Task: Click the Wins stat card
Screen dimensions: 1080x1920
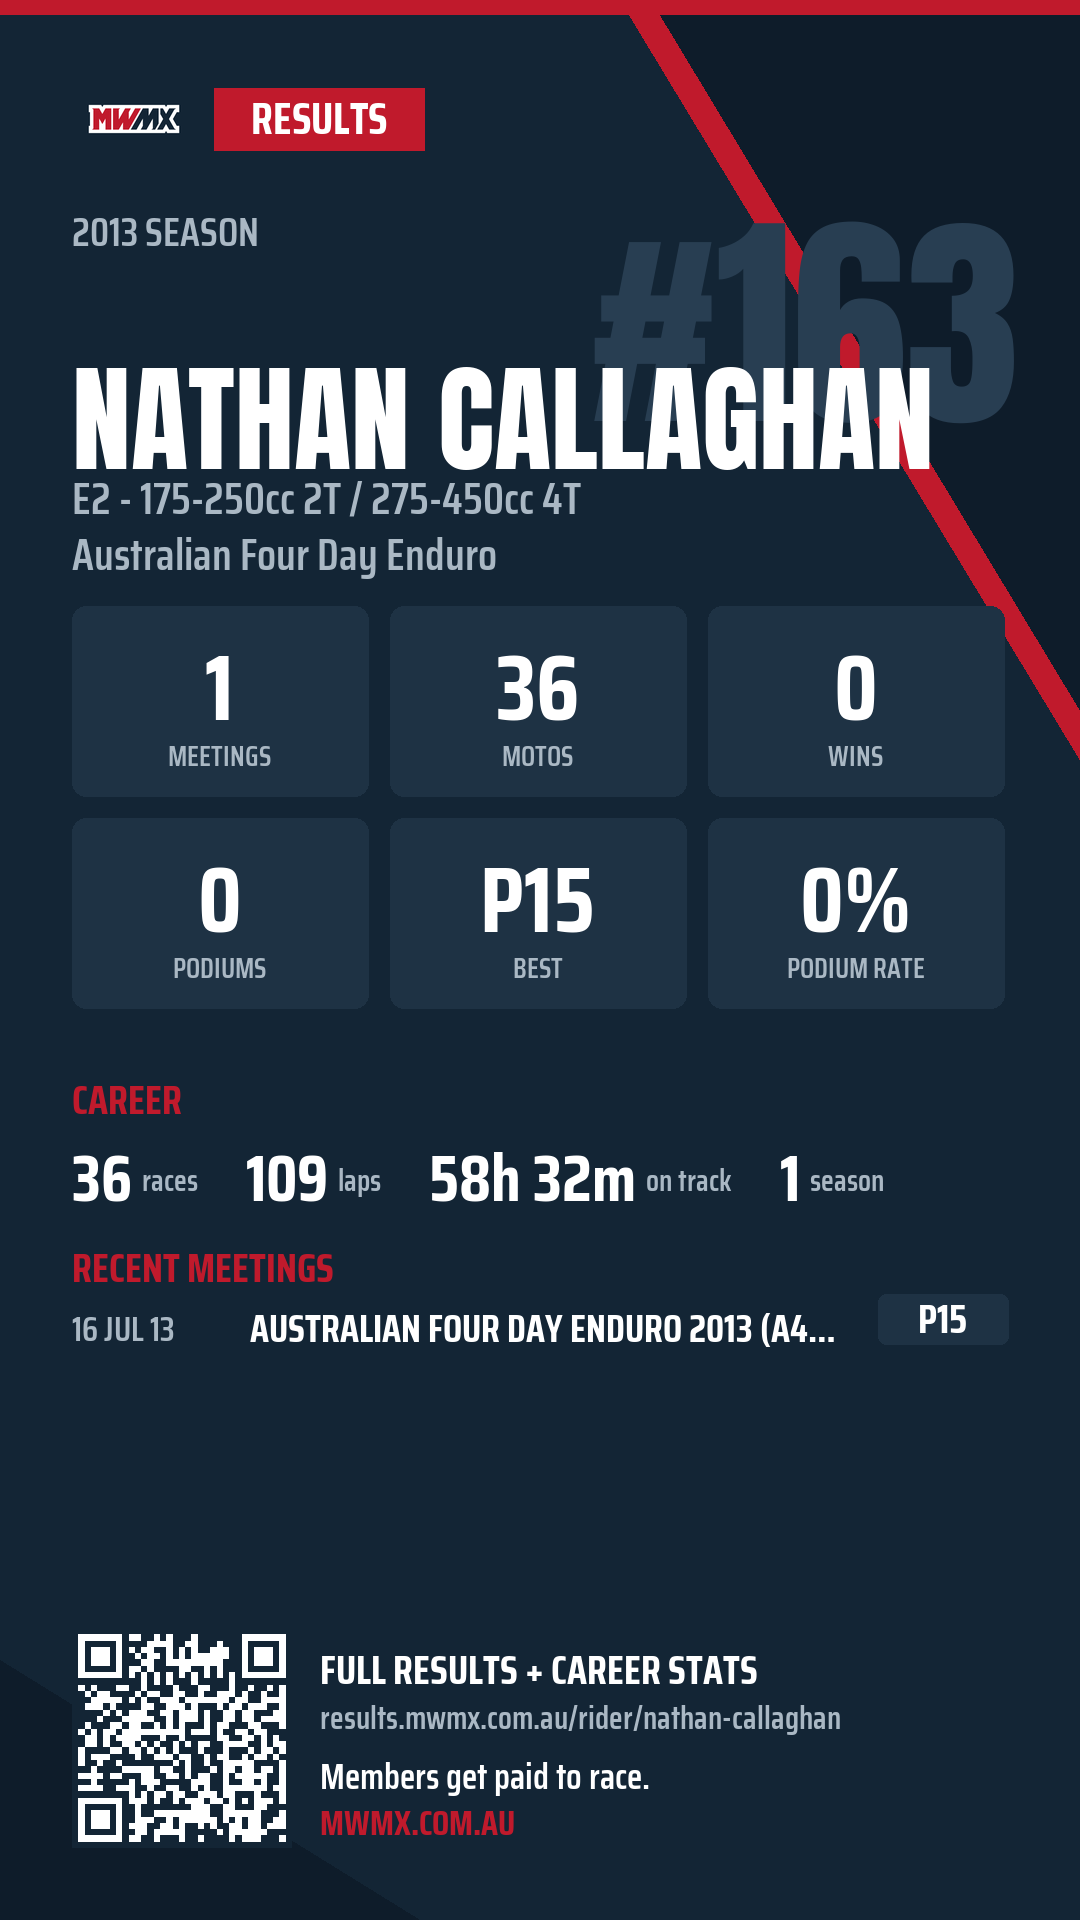Action: tap(856, 701)
